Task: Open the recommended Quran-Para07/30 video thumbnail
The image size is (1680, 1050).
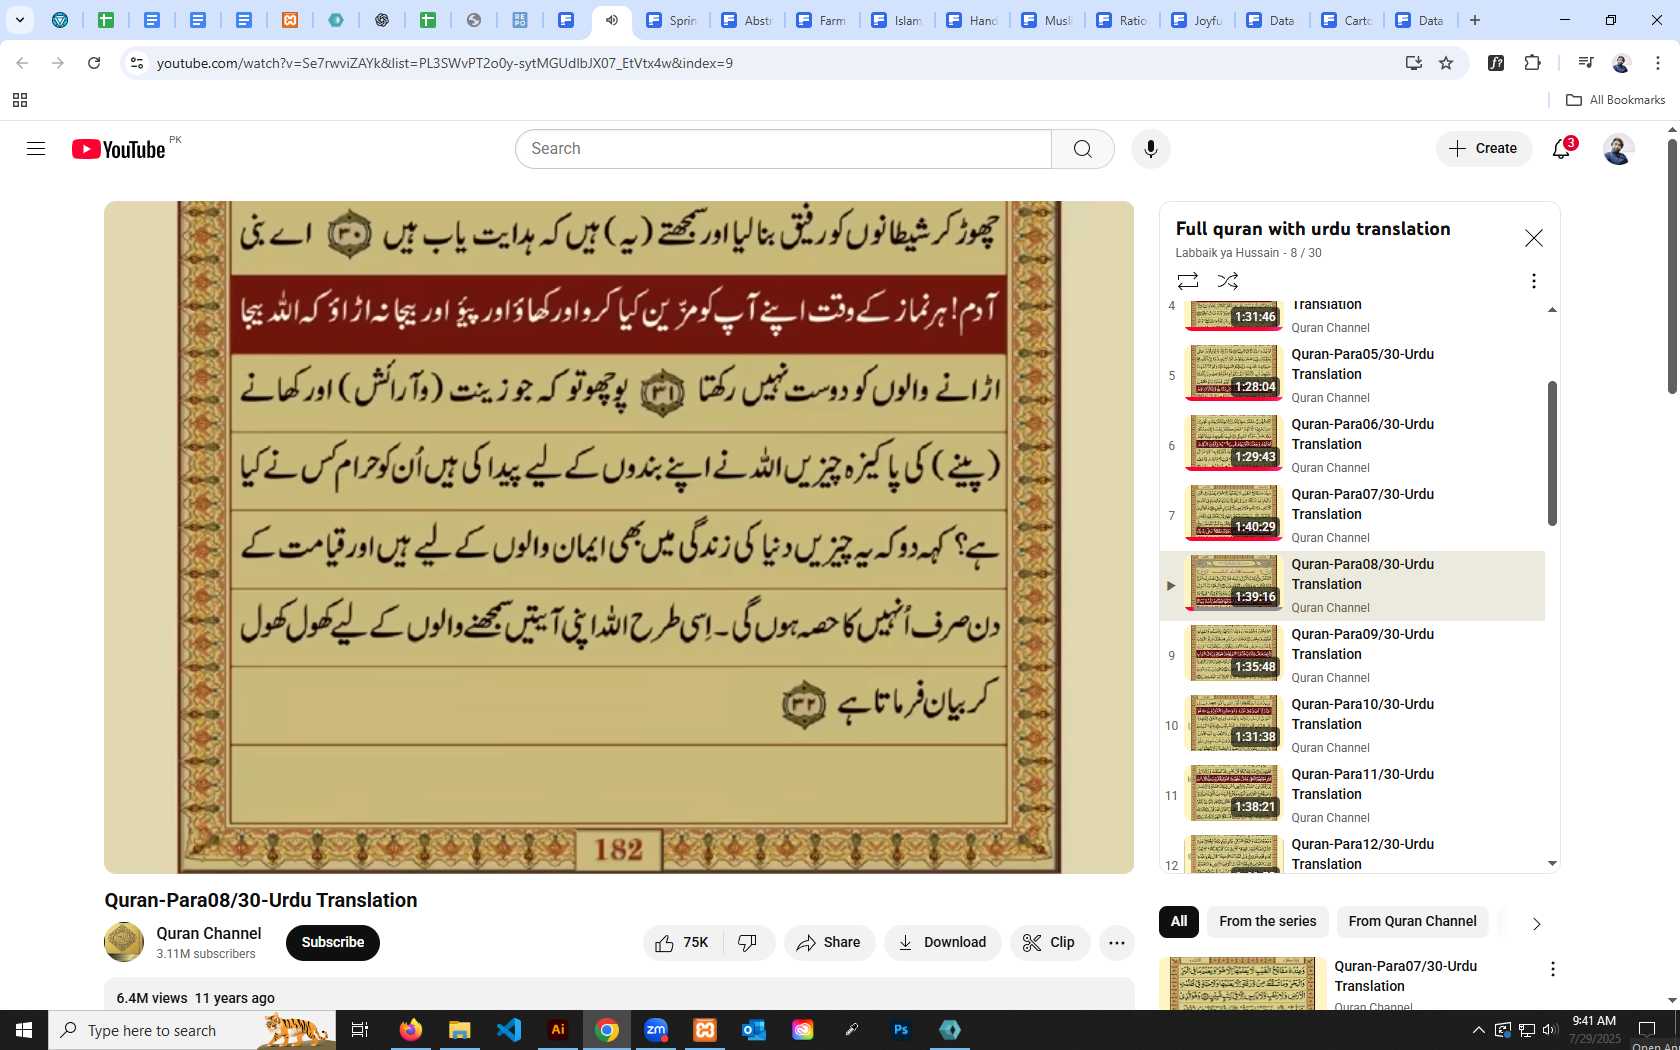Action: pyautogui.click(x=1242, y=984)
